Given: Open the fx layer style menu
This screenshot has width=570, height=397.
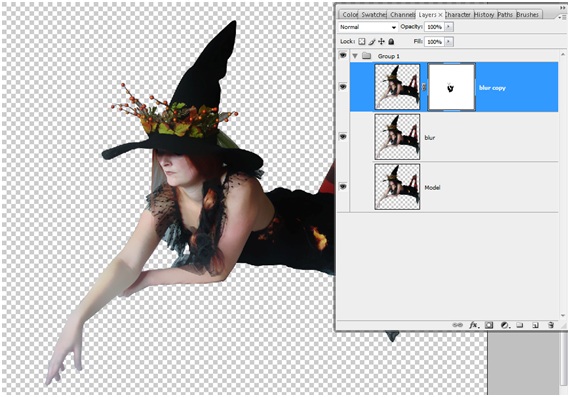Looking at the screenshot, I should [473, 325].
